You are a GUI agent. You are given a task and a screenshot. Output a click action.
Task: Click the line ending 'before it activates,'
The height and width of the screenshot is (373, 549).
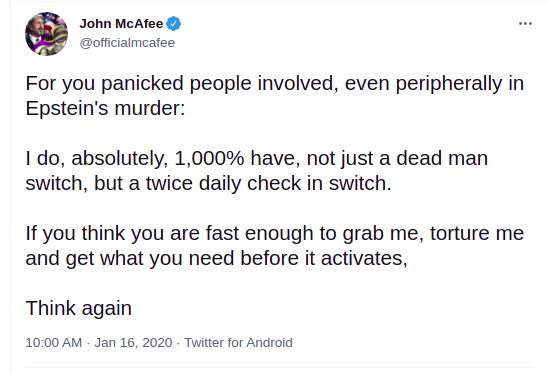(x=216, y=258)
